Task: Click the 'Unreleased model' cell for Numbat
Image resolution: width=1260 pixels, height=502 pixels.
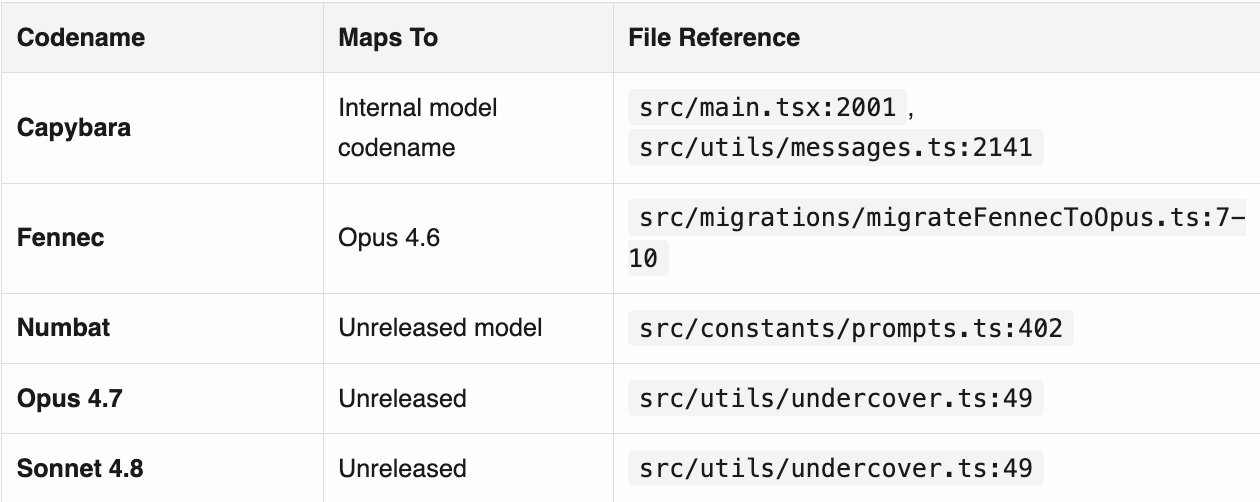Action: (440, 327)
